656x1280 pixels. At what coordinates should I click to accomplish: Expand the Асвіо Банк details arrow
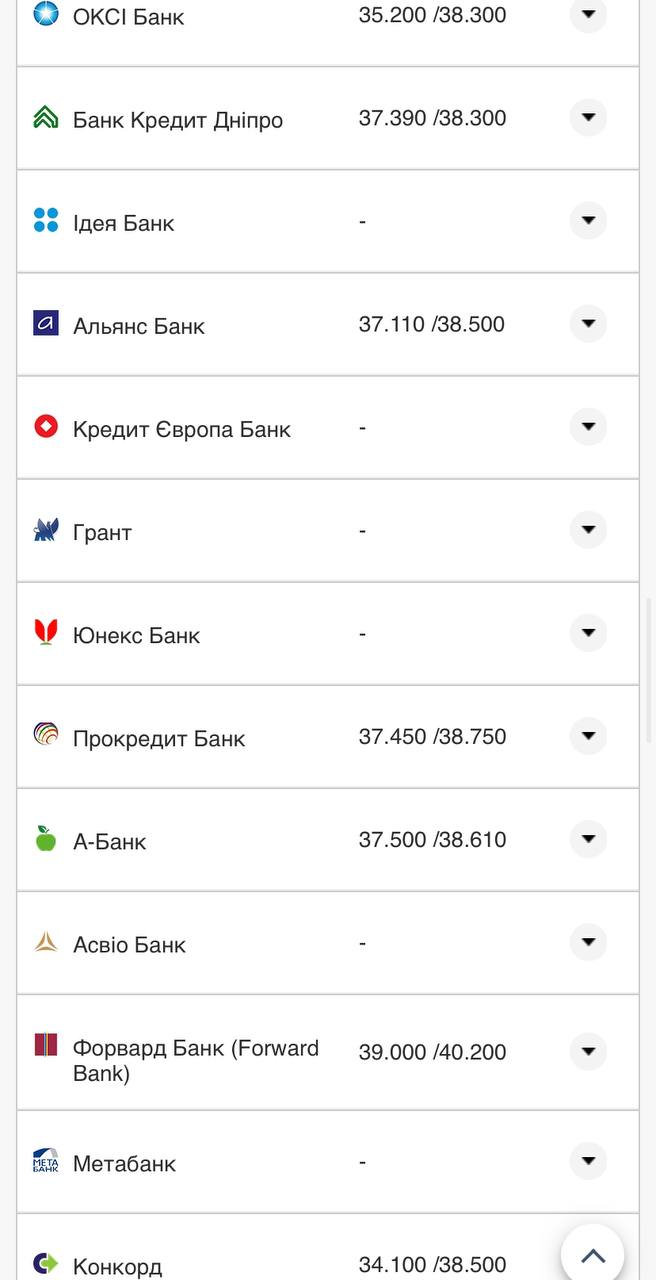click(588, 942)
